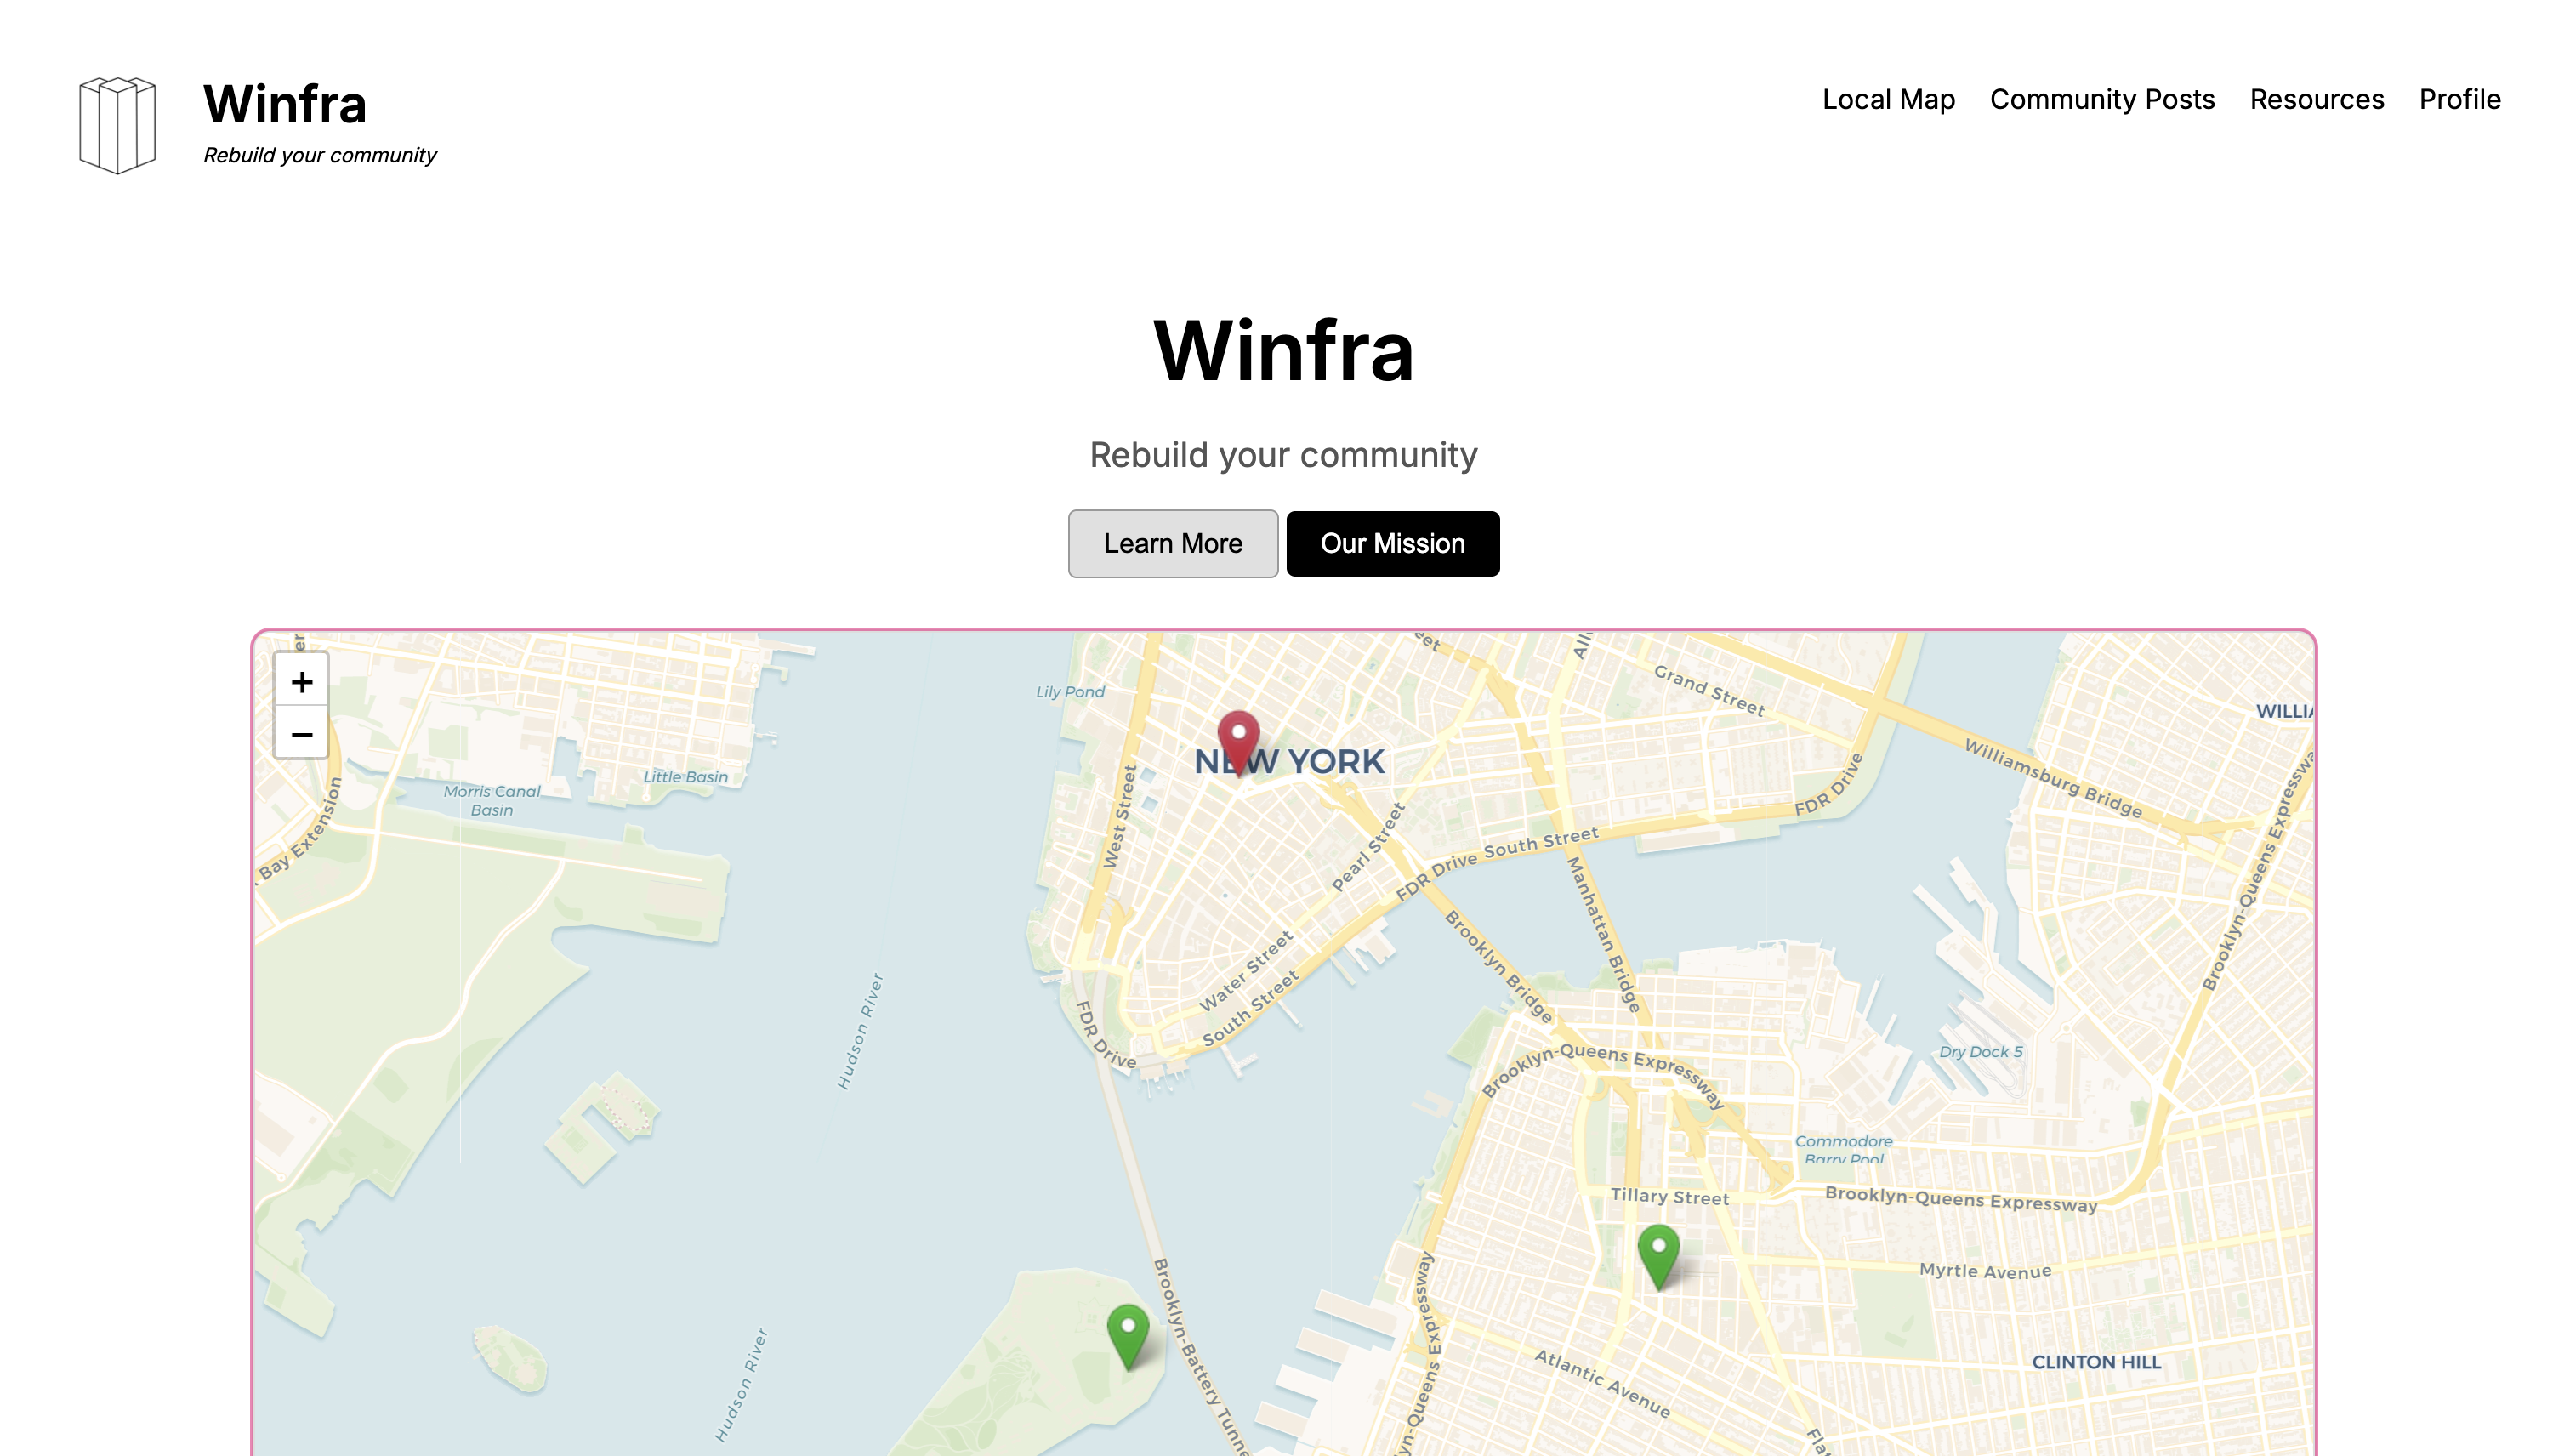Open the Local Map section
The height and width of the screenshot is (1456, 2570).
[1889, 99]
